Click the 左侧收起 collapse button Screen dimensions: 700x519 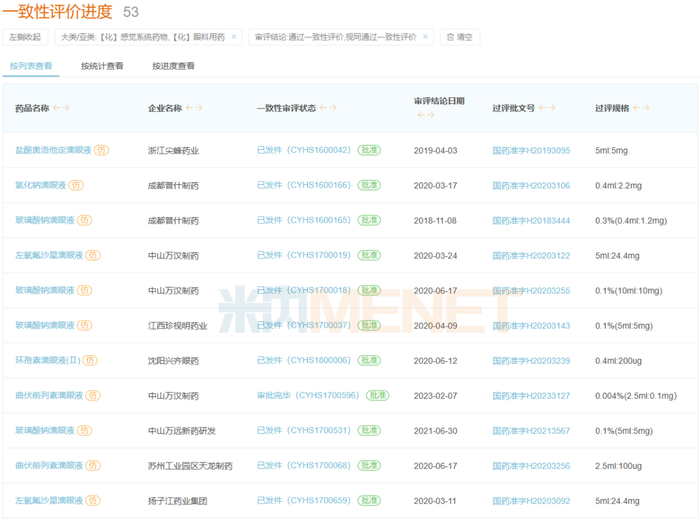(26, 37)
